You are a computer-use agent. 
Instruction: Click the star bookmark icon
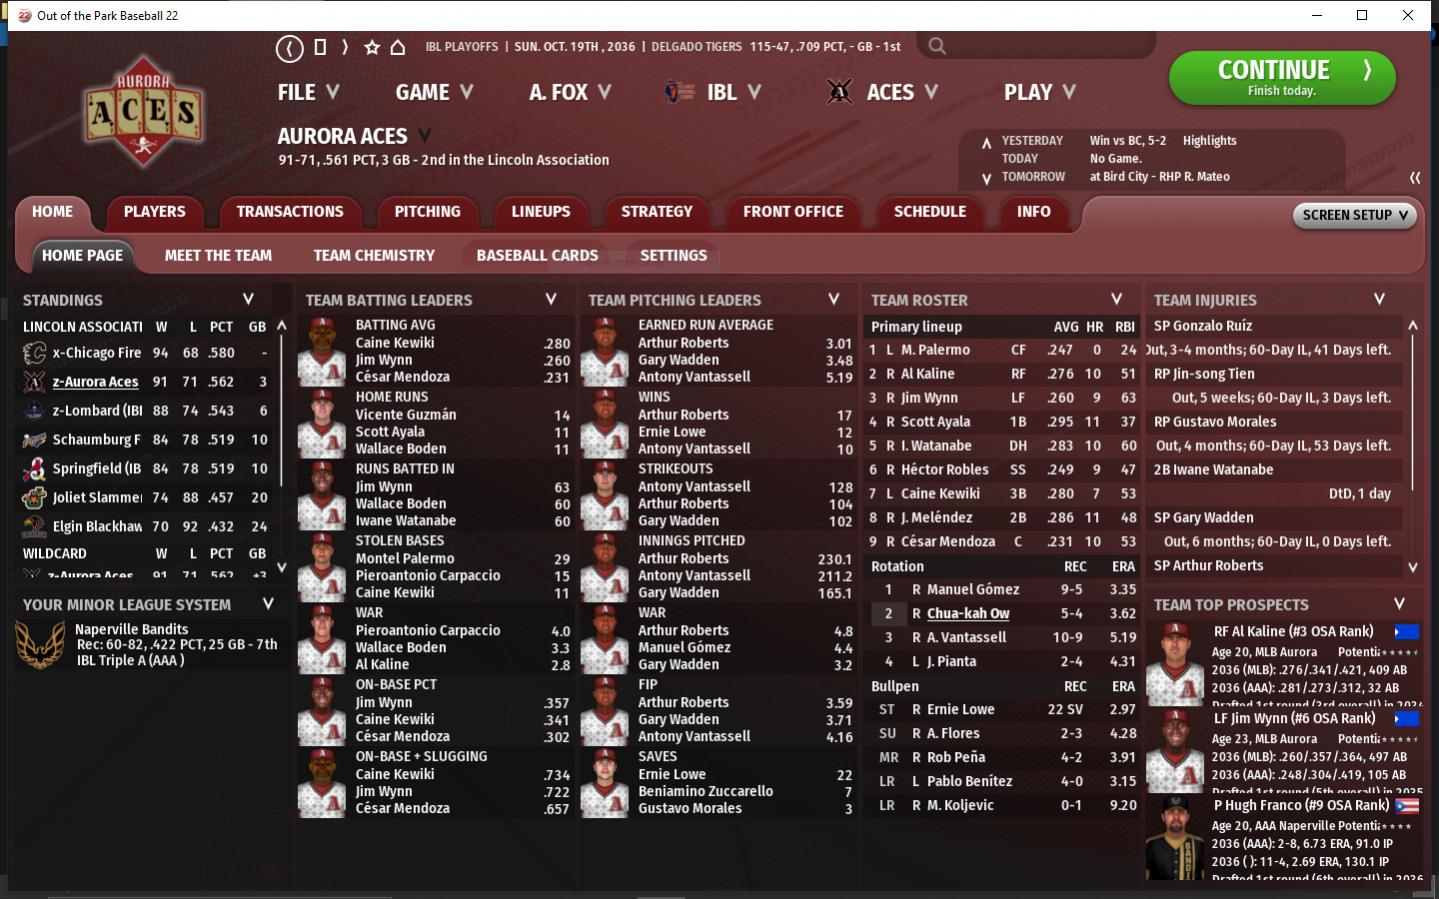coord(372,47)
